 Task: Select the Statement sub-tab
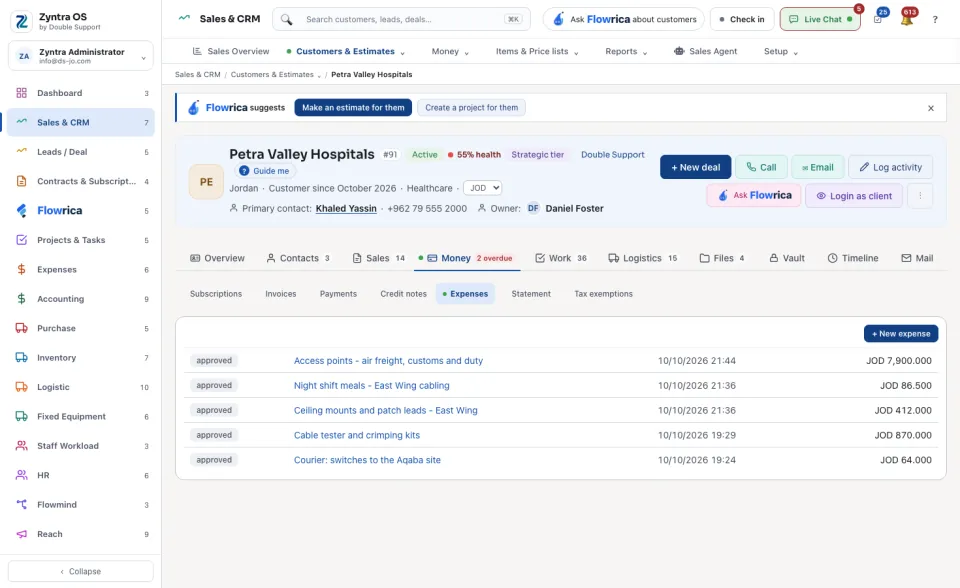point(531,294)
